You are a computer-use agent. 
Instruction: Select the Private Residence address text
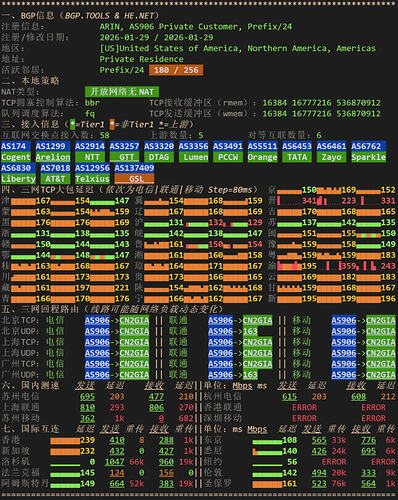point(141,59)
